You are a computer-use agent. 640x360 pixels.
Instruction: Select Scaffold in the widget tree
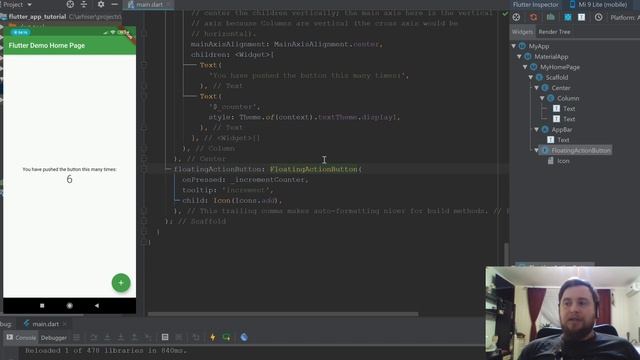(557, 78)
